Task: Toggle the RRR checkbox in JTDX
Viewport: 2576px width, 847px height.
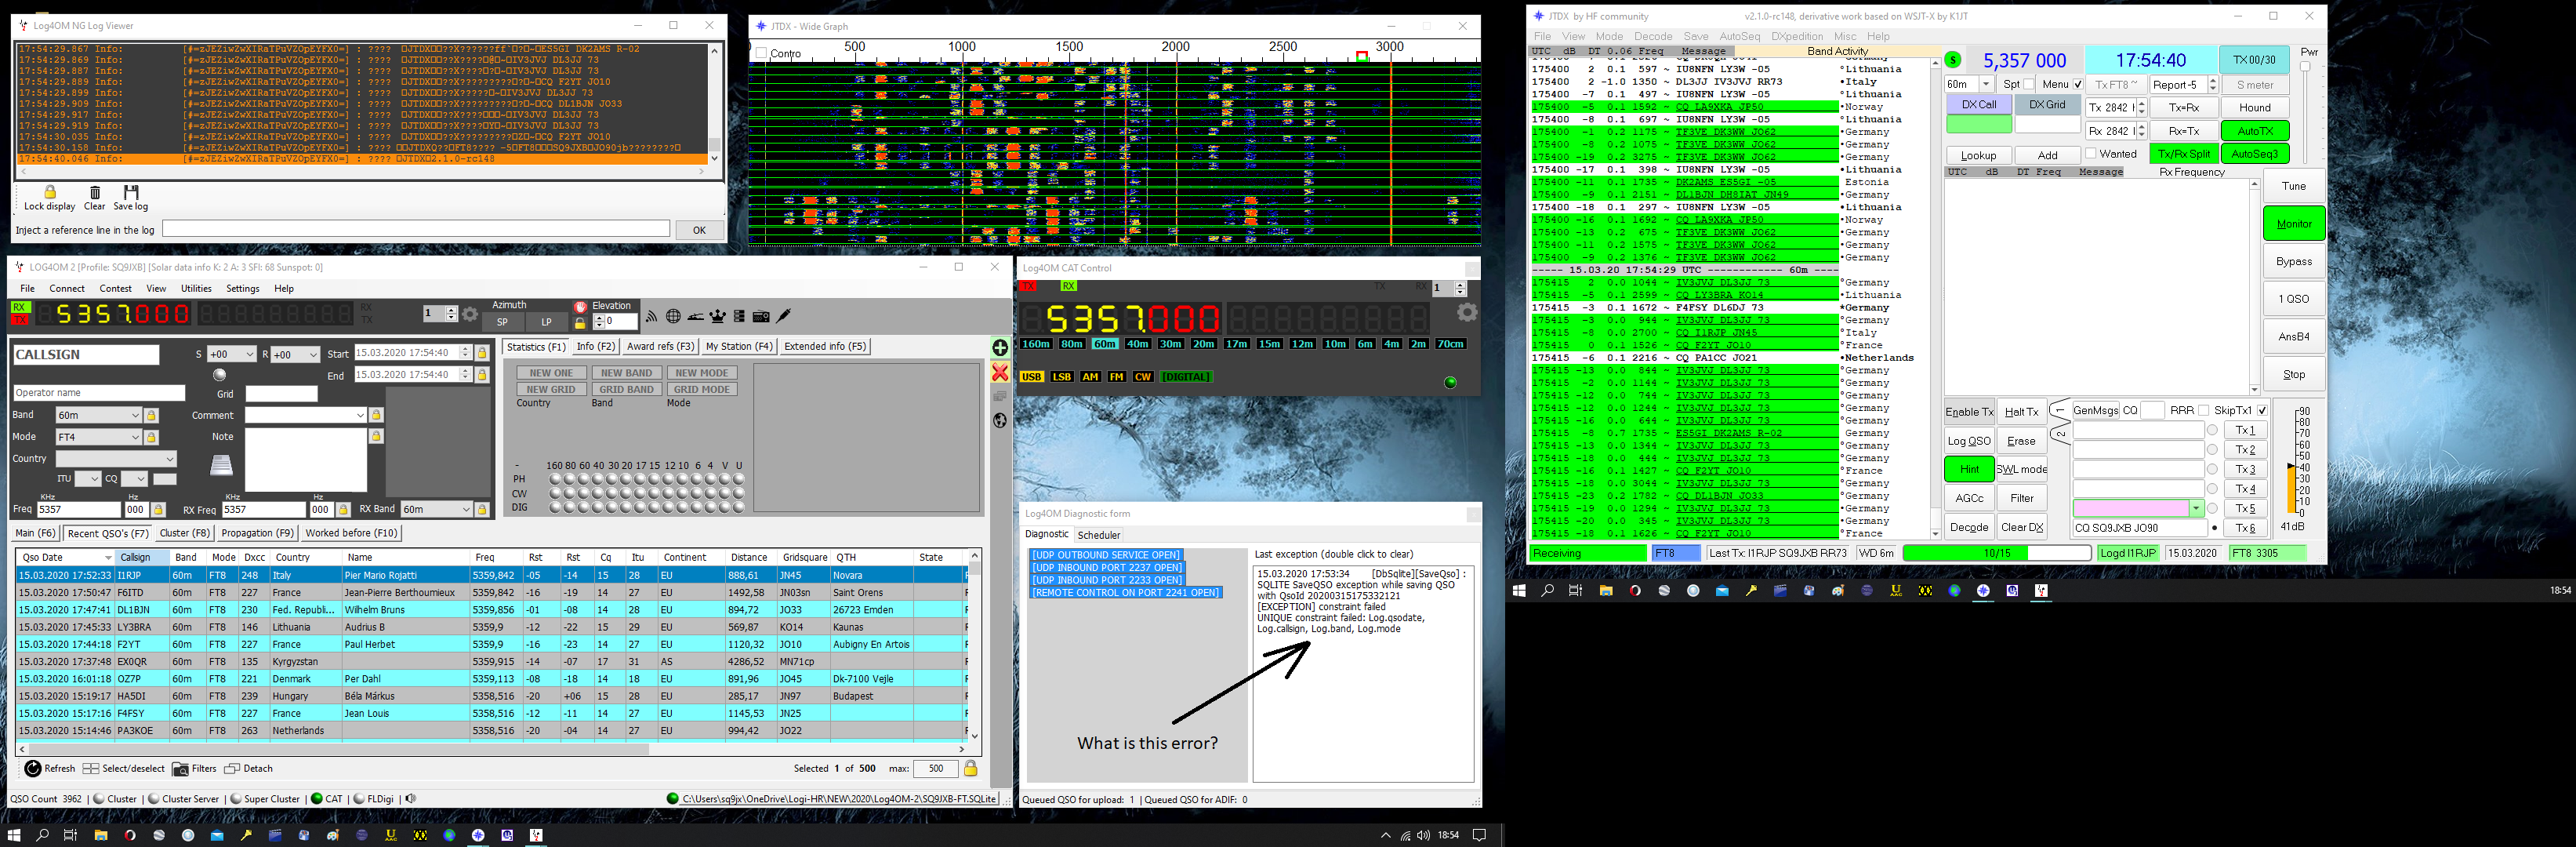Action: point(2203,410)
